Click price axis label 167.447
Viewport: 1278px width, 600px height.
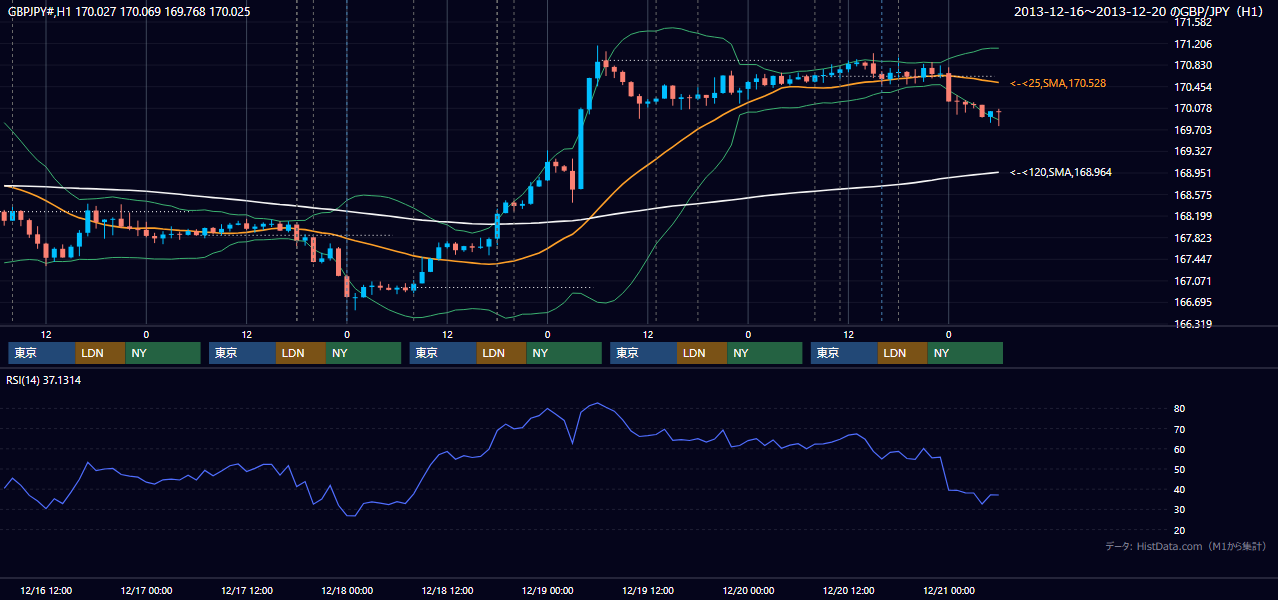point(1193,259)
